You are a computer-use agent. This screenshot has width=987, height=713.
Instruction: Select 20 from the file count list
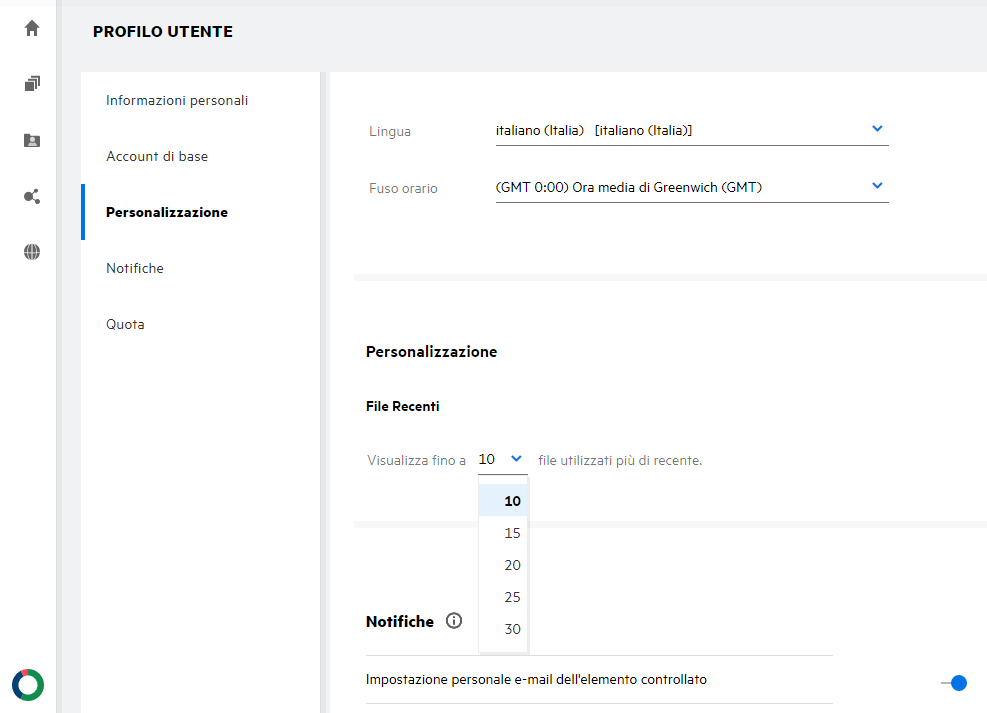[x=512, y=565]
